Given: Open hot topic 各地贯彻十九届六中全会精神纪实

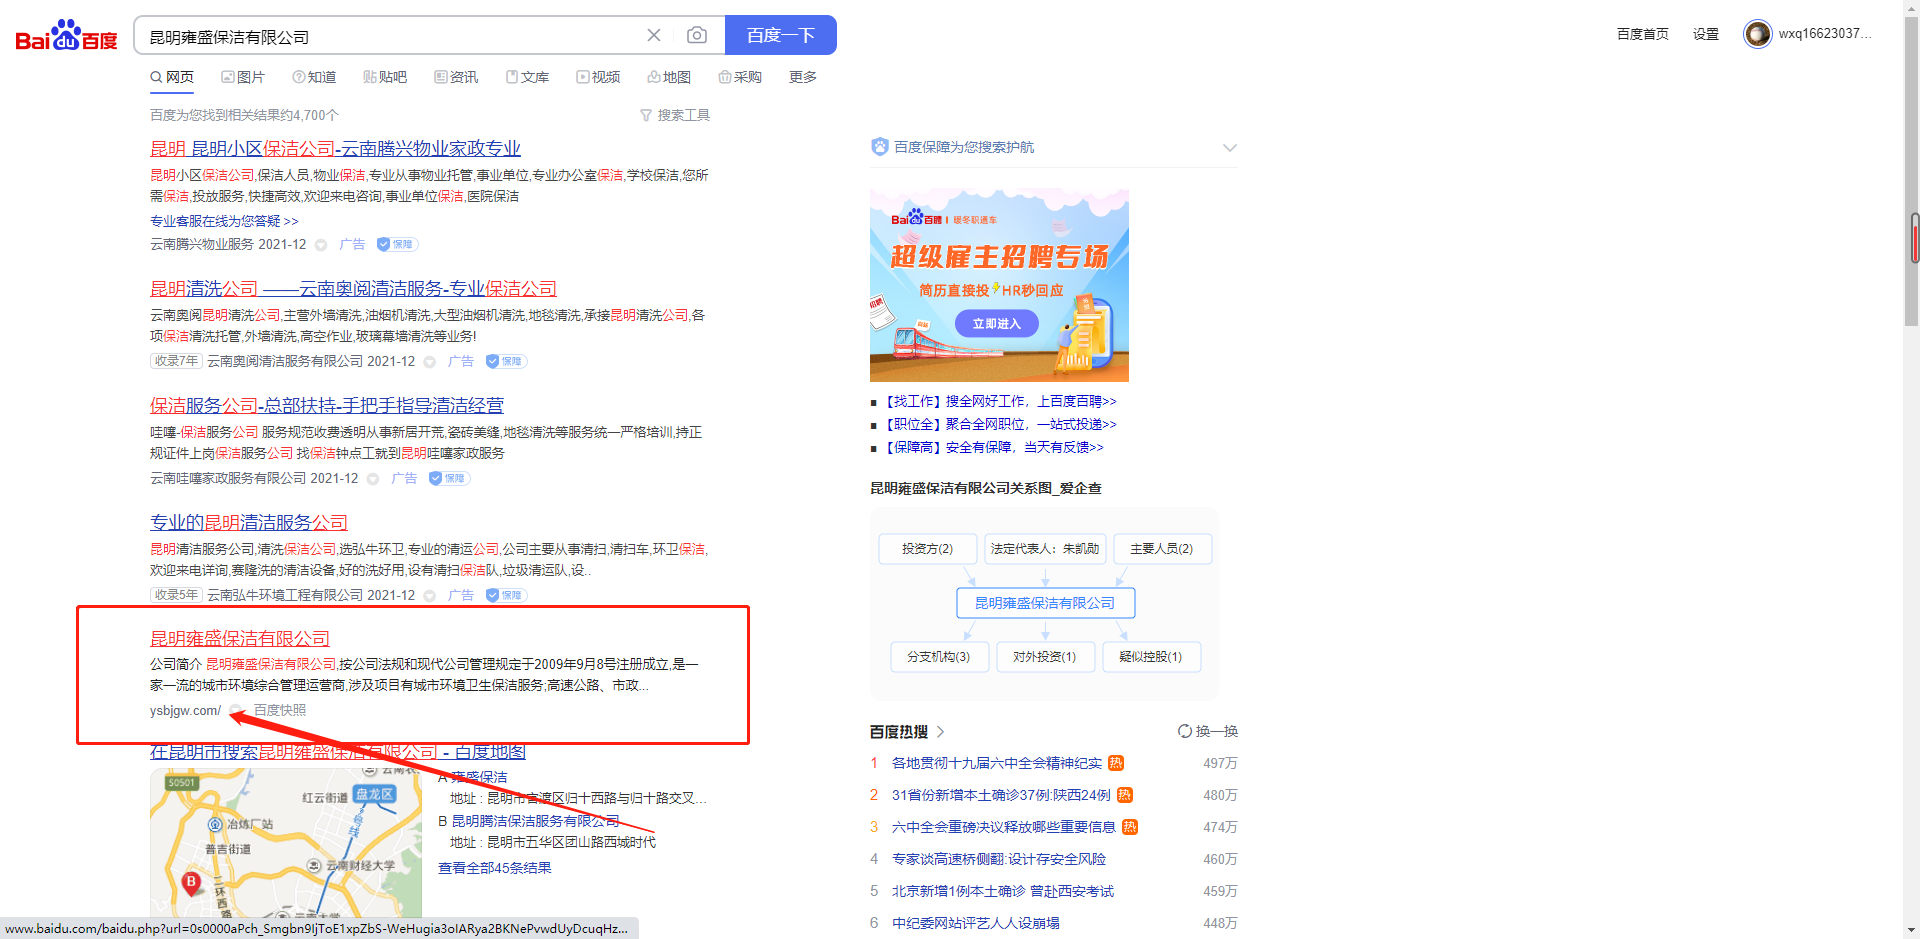Looking at the screenshot, I should 996,763.
